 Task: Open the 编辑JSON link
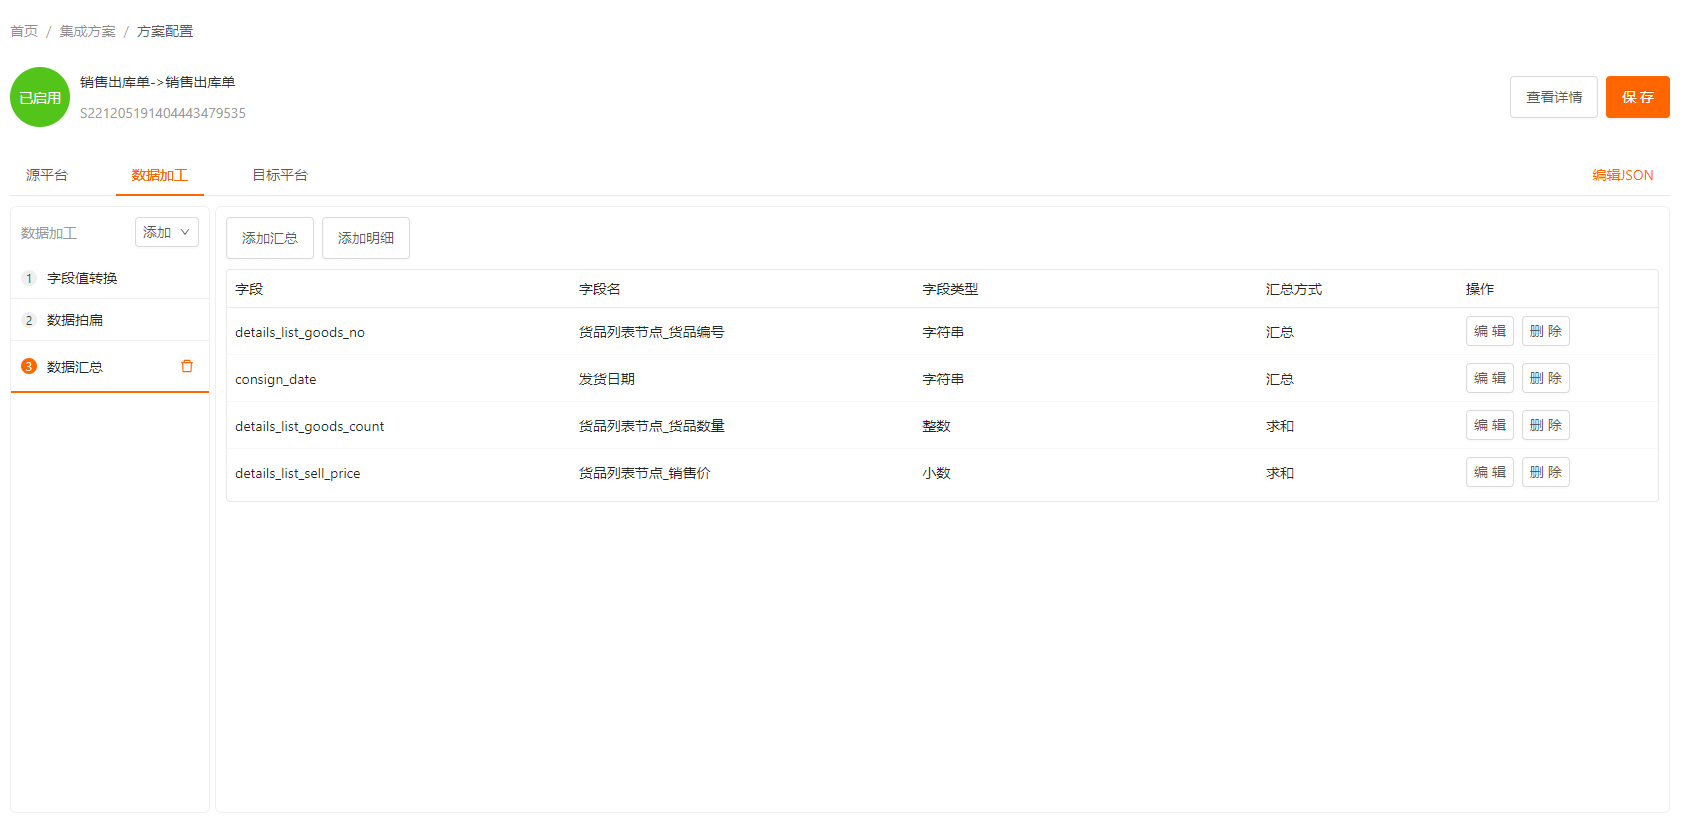tap(1622, 175)
